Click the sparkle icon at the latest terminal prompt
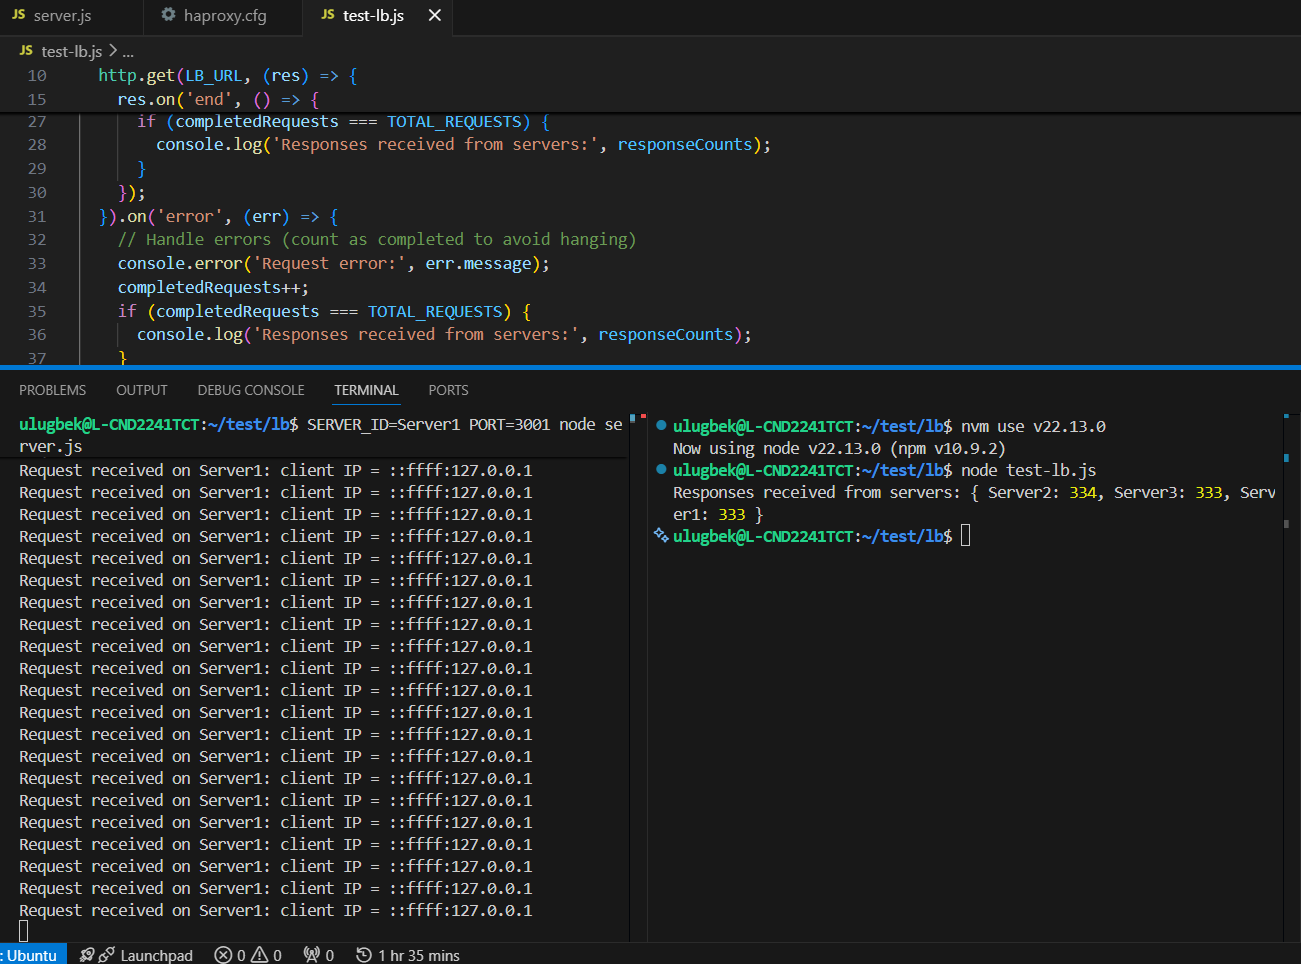 [x=661, y=536]
